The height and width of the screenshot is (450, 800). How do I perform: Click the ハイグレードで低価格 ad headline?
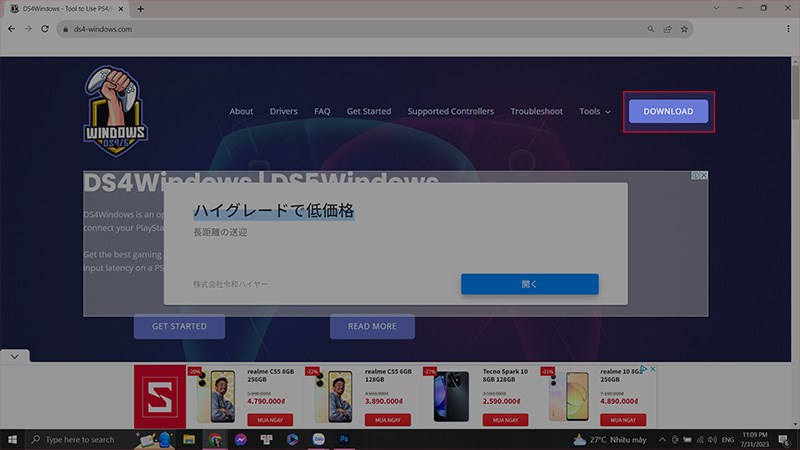tap(274, 210)
